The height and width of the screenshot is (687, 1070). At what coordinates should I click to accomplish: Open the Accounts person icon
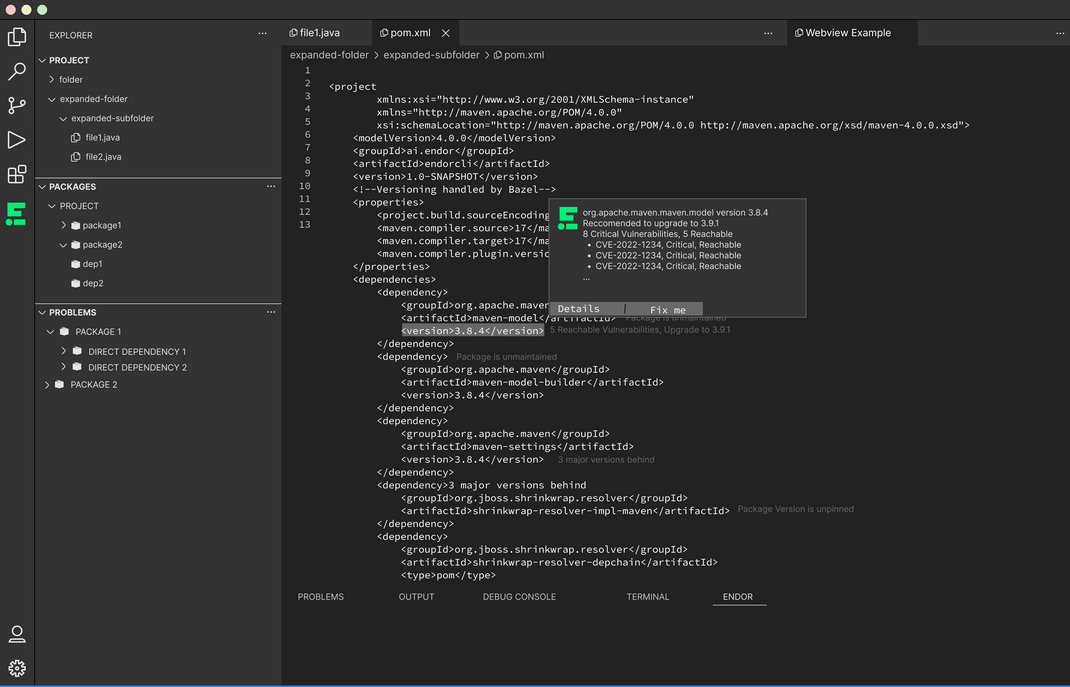(x=17, y=634)
